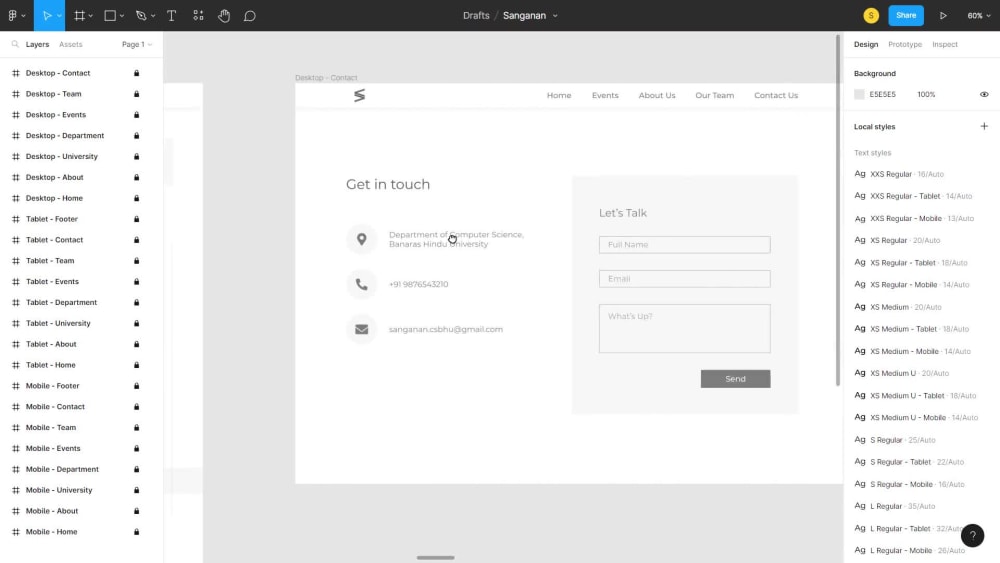This screenshot has height=563, width=1000.
Task: Switch to the Layers tab
Action: tap(37, 45)
